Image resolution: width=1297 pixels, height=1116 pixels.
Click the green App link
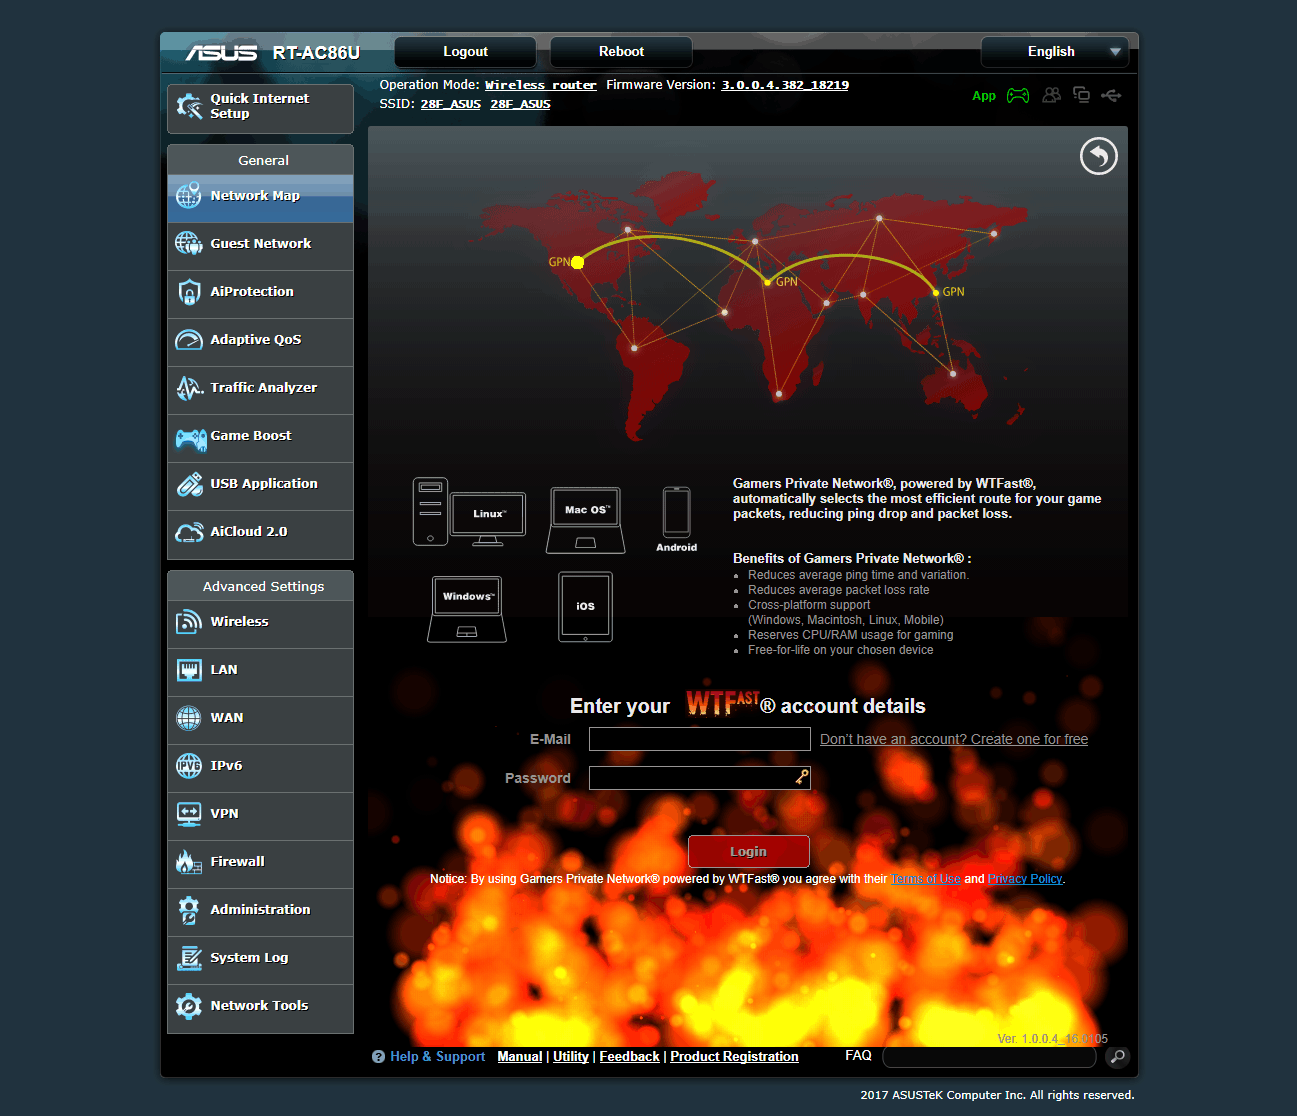click(984, 96)
